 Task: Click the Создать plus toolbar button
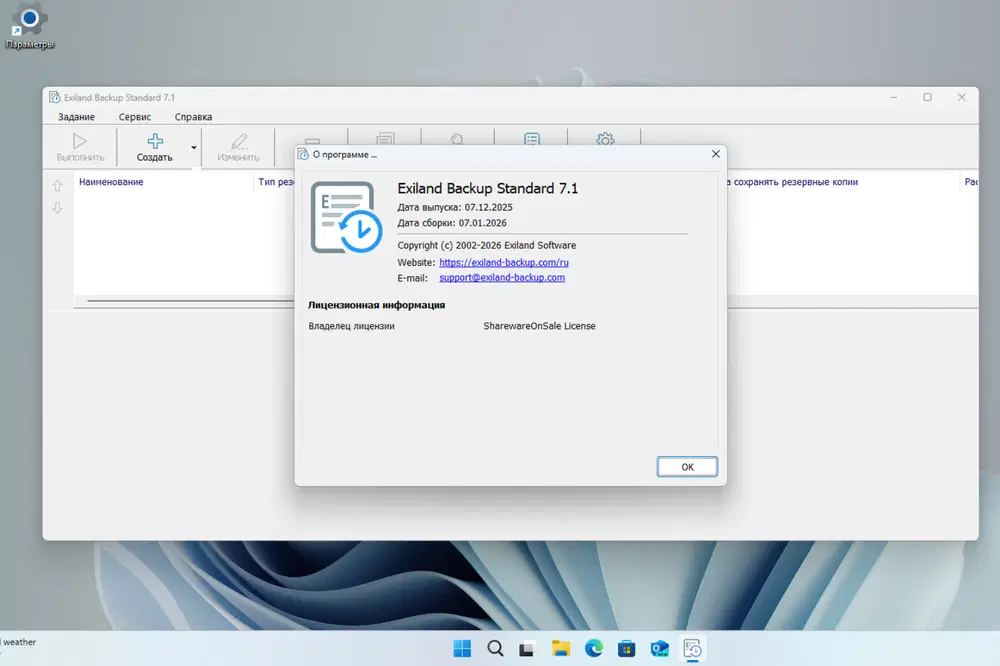click(154, 147)
